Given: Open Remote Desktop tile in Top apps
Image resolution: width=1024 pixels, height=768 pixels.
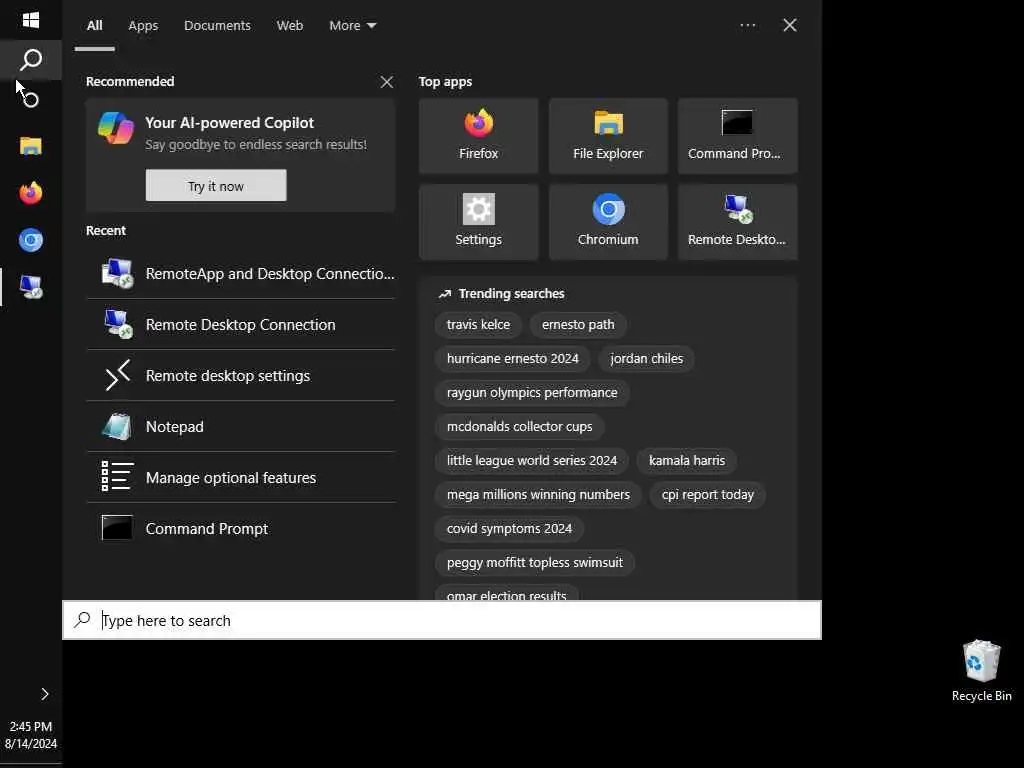Looking at the screenshot, I should point(737,222).
